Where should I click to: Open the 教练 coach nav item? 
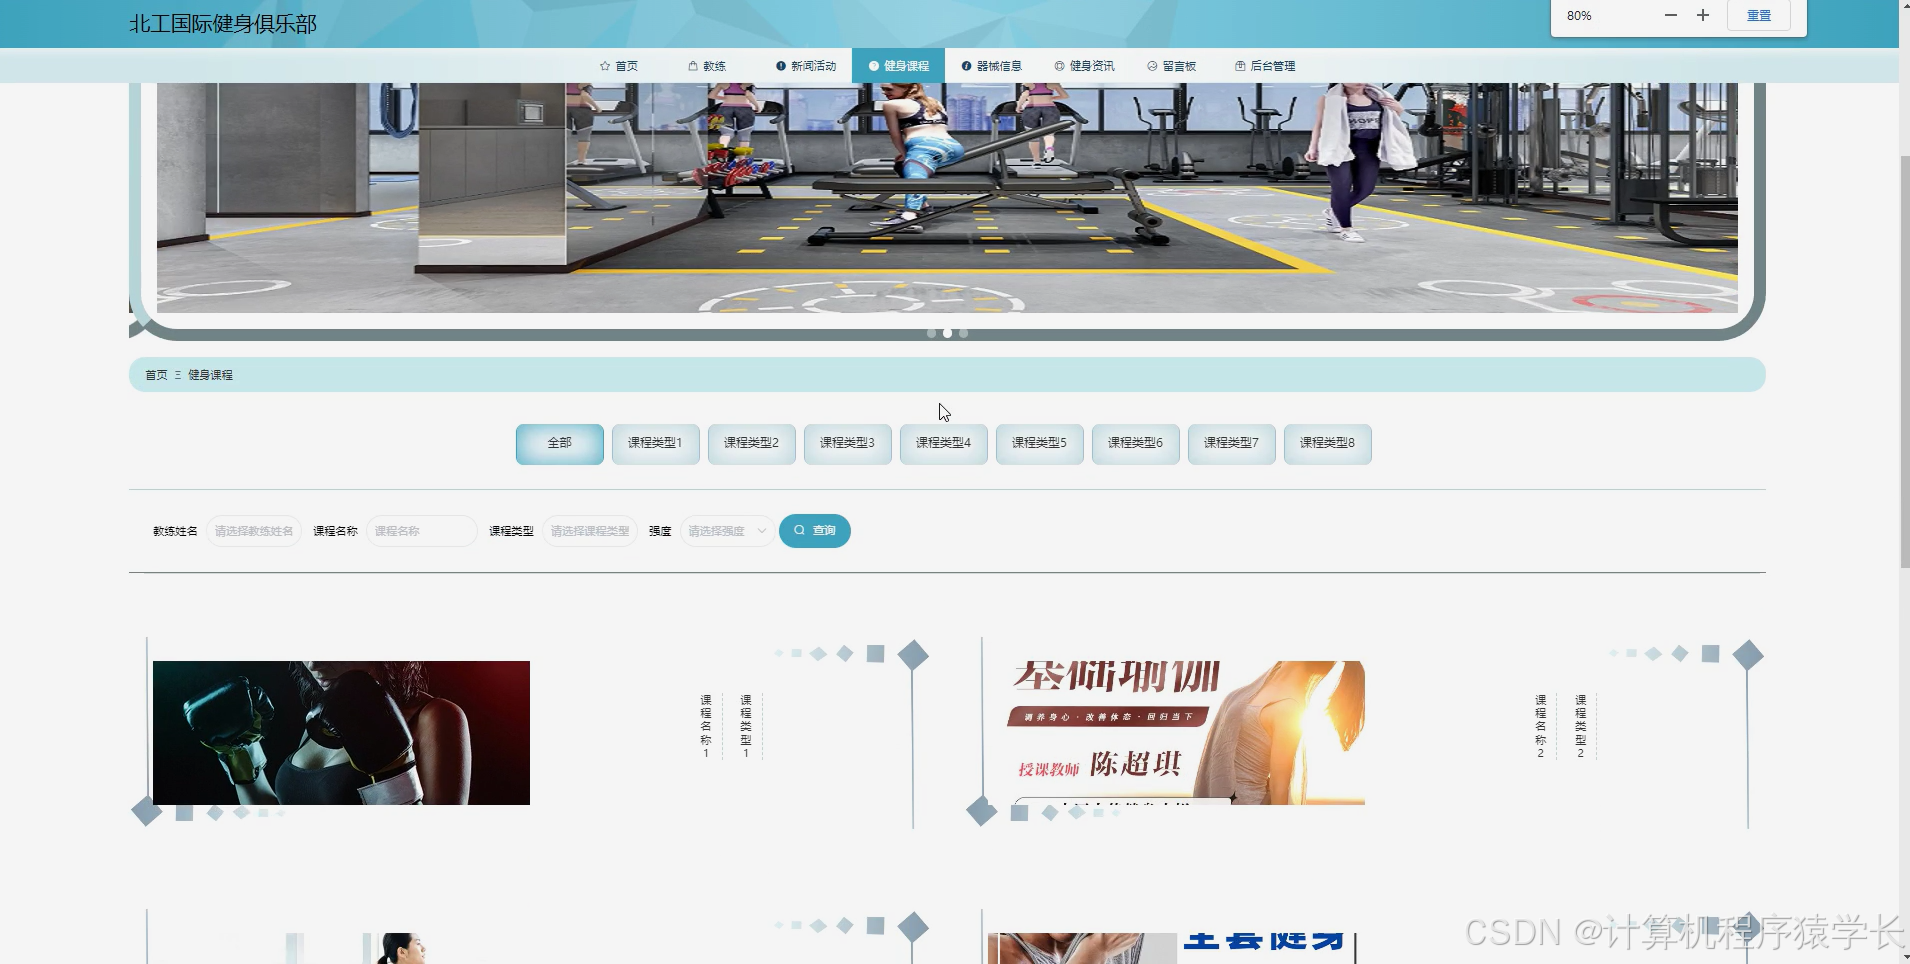tap(707, 66)
